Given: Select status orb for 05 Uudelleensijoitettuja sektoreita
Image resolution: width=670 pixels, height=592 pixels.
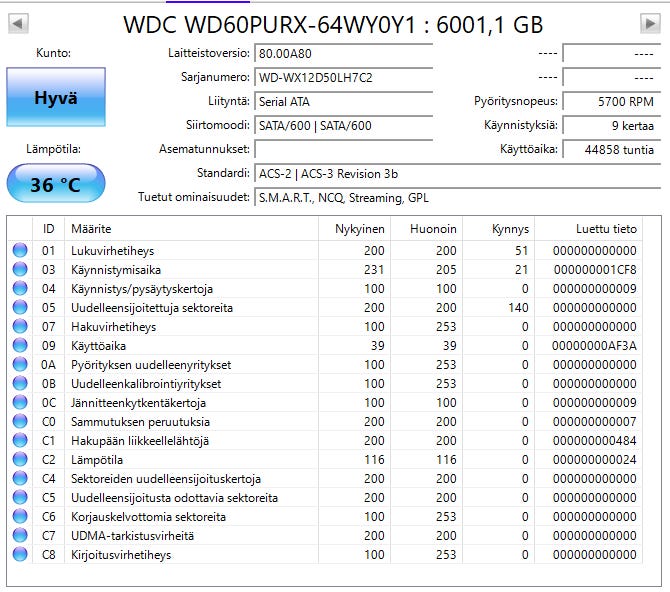Looking at the screenshot, I should click(20, 307).
